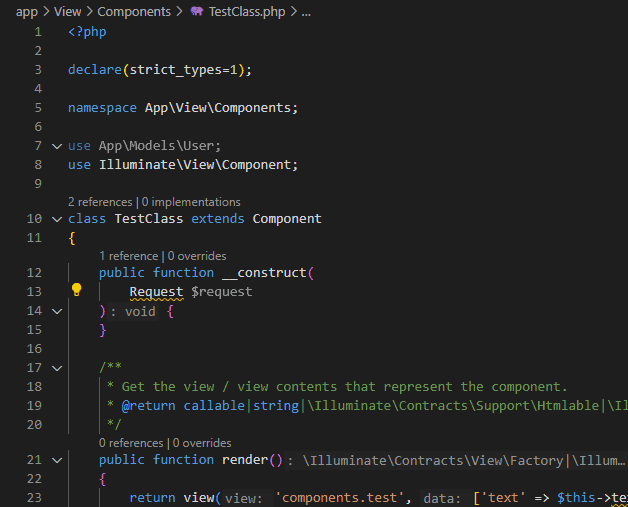628x507 pixels.
Task: Show the 2 references code lens for TestClass
Action: click(100, 202)
